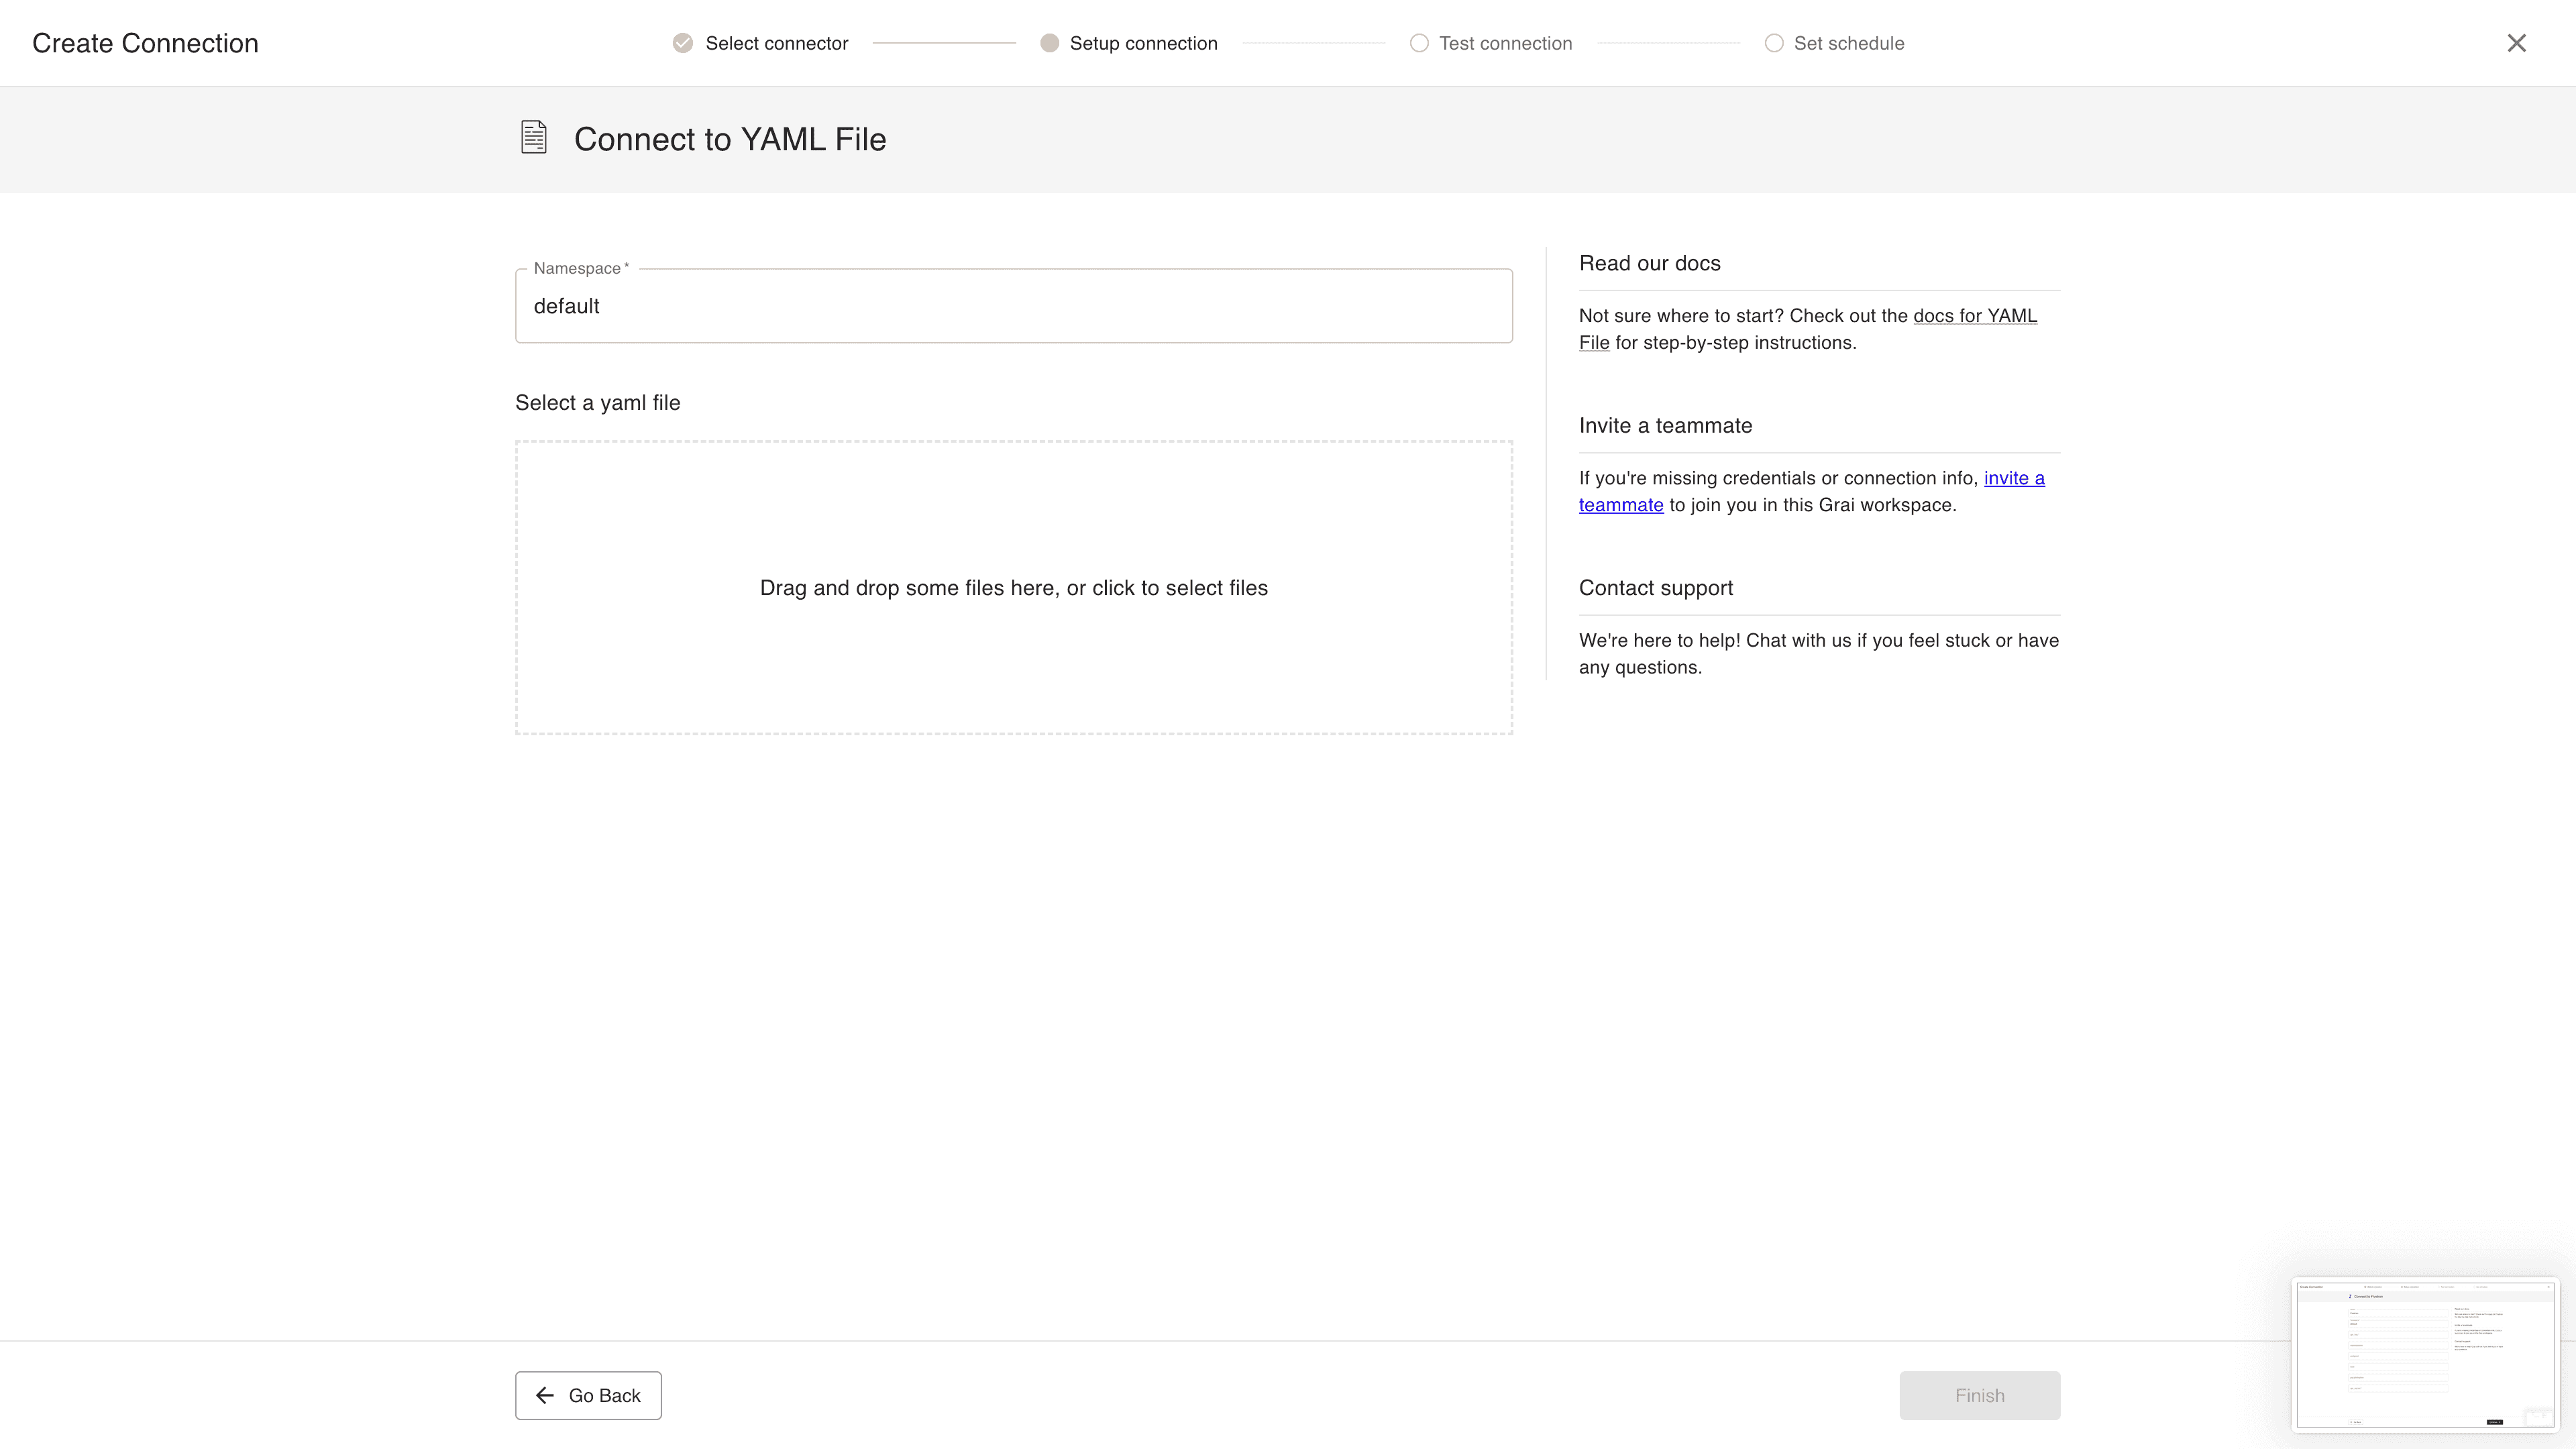Select the Test connection step circle
The image size is (2576, 1449).
(1418, 42)
